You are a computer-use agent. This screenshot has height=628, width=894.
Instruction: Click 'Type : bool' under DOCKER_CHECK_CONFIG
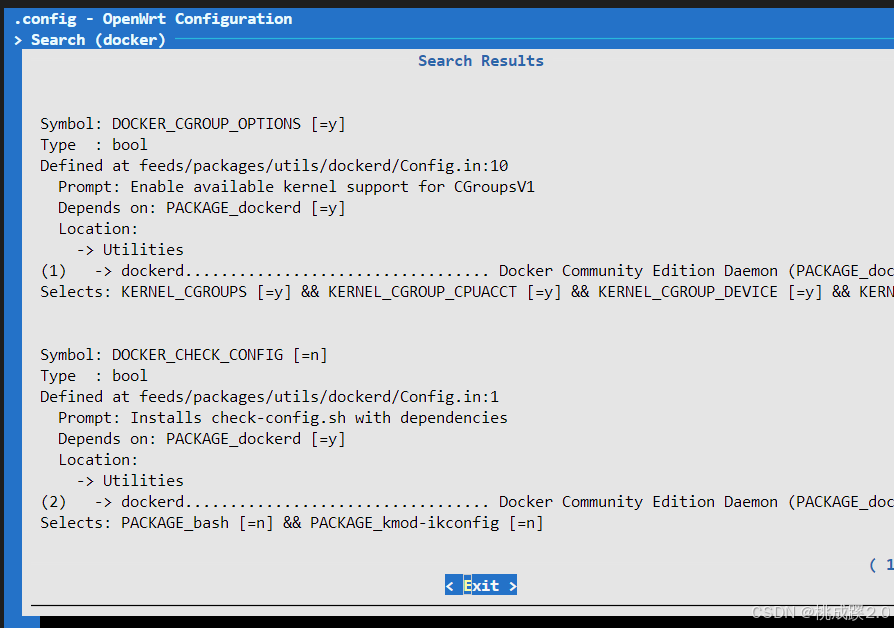point(94,376)
